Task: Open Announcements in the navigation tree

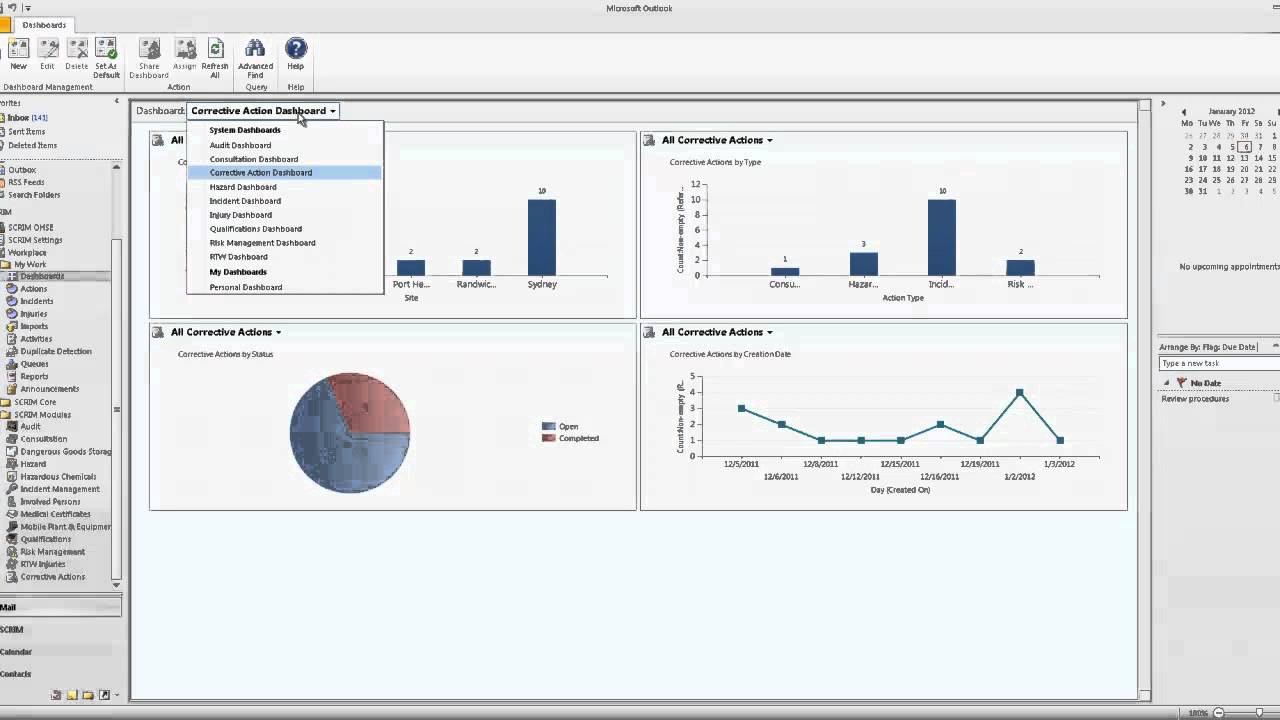Action: 49,389
